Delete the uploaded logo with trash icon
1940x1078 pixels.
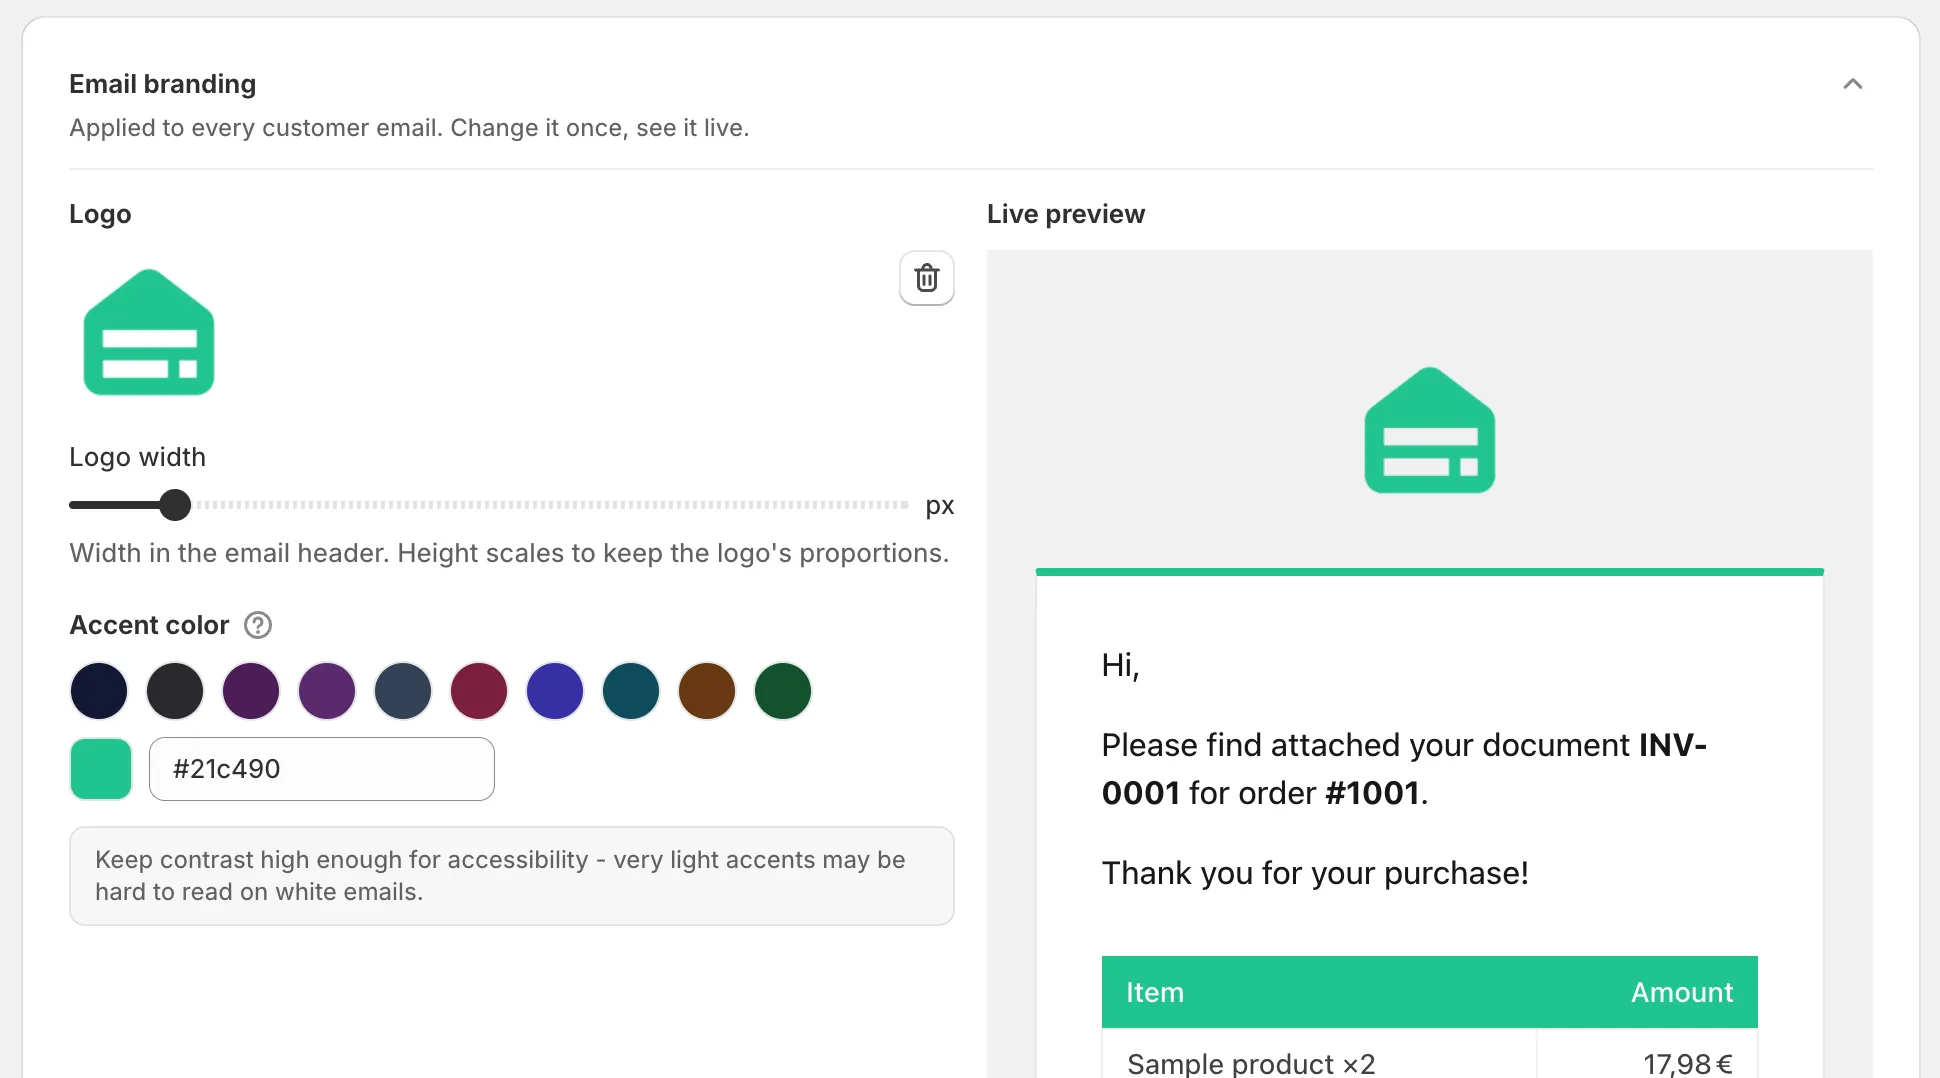click(927, 278)
